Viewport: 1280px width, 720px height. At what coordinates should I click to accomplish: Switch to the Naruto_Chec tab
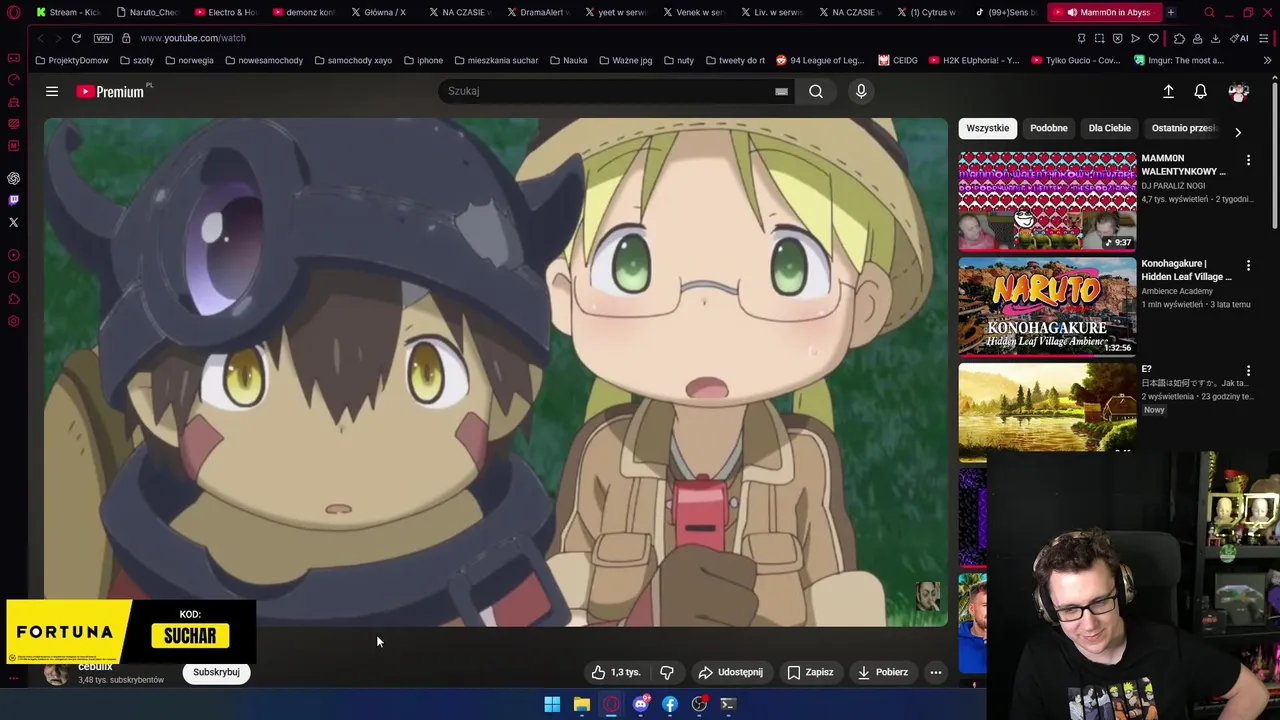(x=147, y=12)
